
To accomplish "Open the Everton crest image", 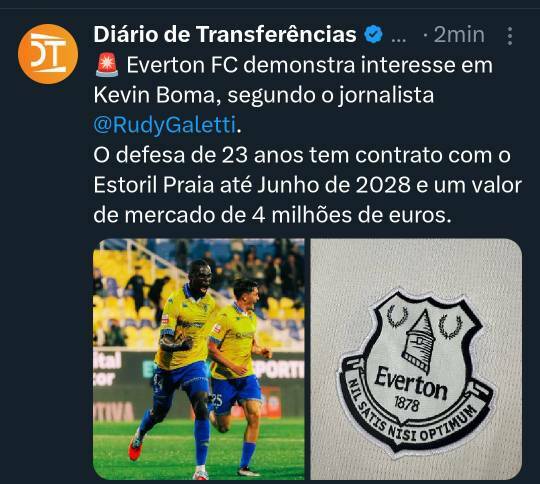I will click(416, 359).
